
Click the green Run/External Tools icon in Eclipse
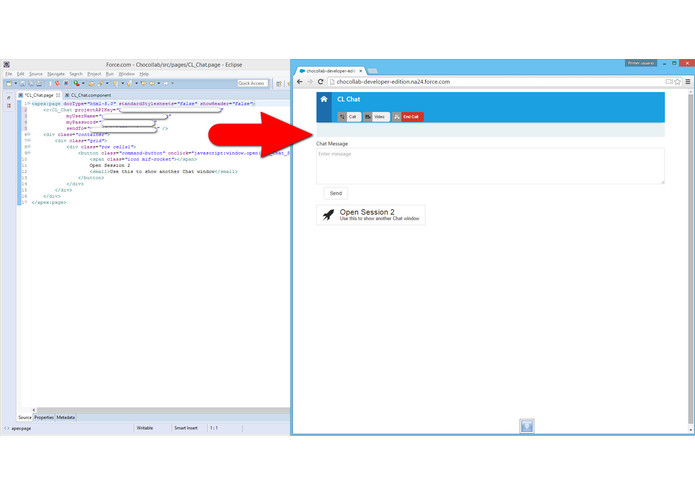click(x=77, y=83)
